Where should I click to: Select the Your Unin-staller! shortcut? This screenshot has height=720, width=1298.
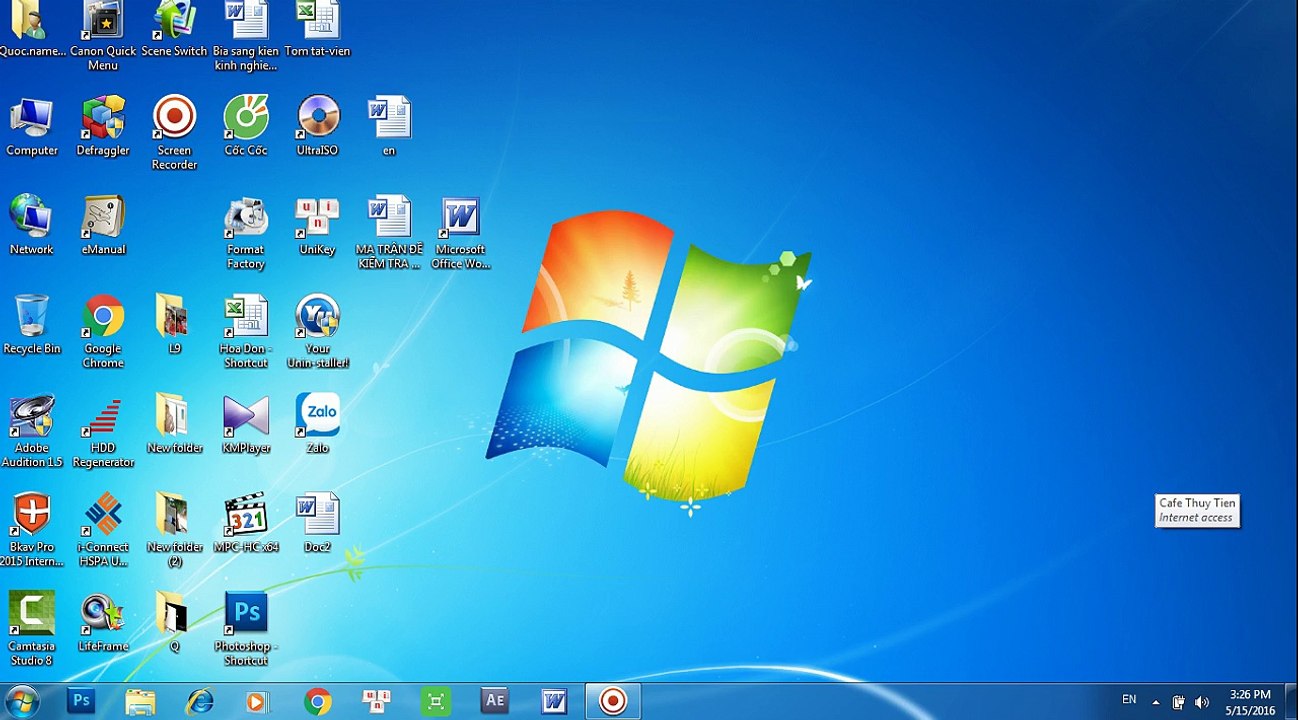(318, 331)
